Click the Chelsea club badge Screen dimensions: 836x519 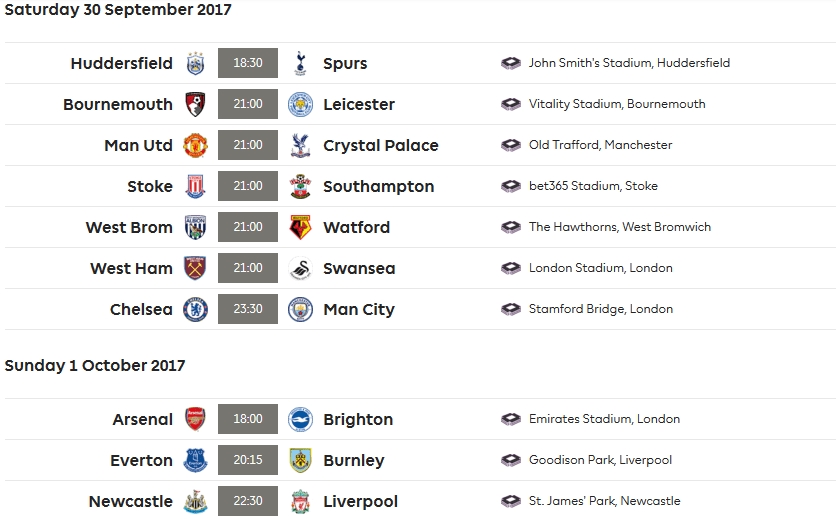click(x=195, y=309)
